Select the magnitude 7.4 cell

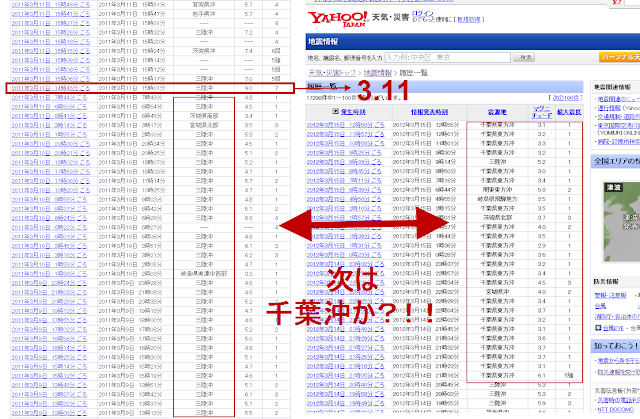point(248,51)
